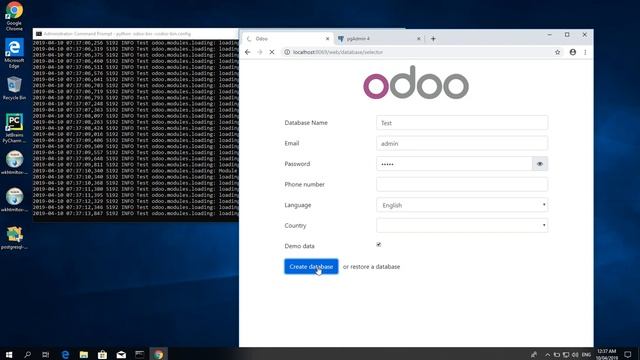Viewport: 640px width, 360px height.
Task: Open Microsoft Store from taskbar
Action: tap(102, 354)
